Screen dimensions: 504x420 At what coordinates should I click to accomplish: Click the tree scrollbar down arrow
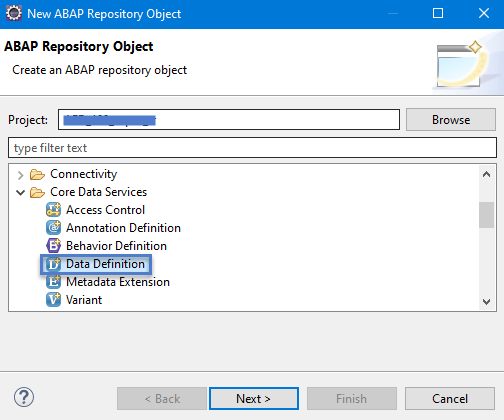pos(486,302)
